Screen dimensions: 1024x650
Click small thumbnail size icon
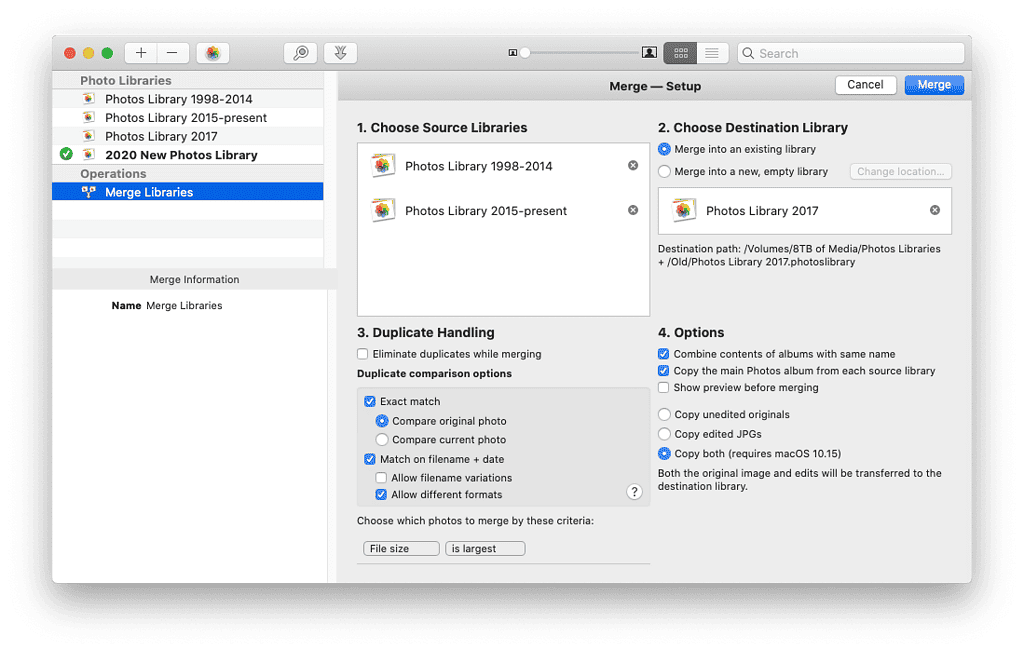coord(513,53)
